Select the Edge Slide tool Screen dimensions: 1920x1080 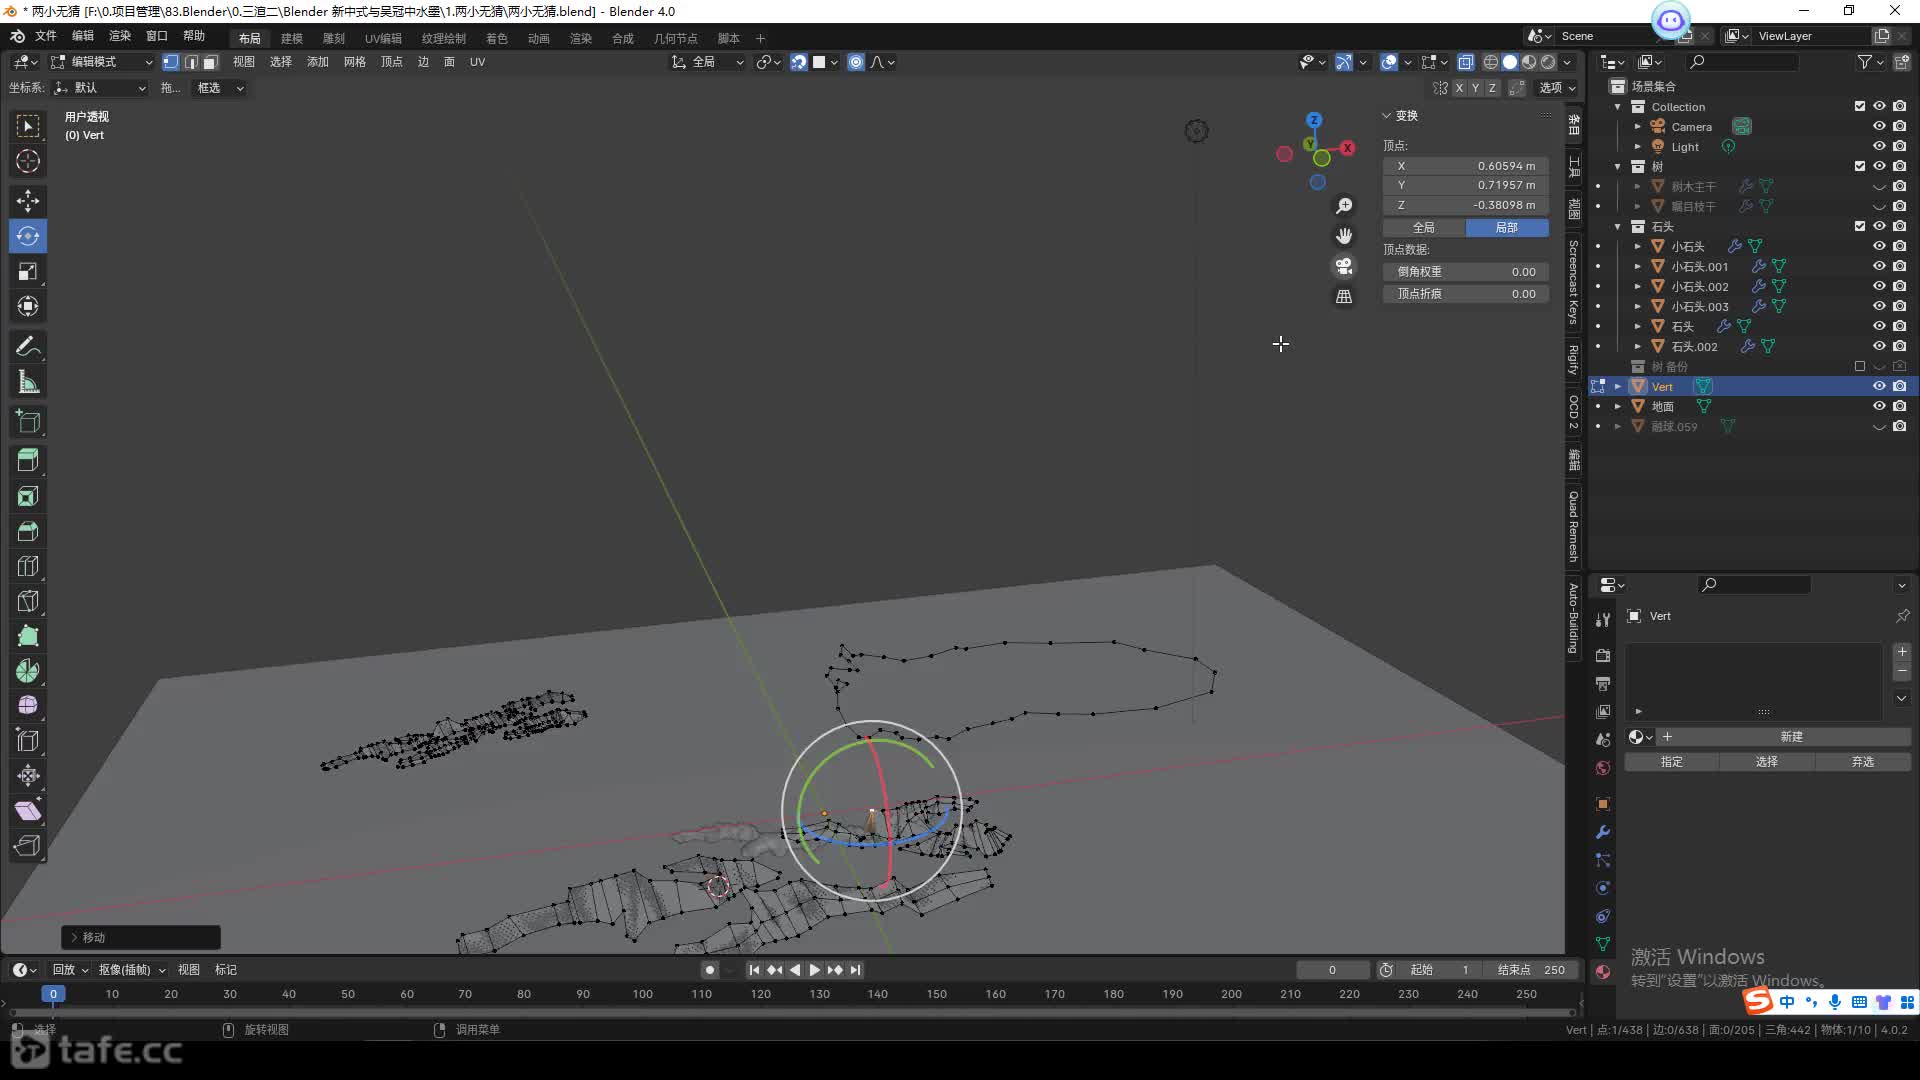point(28,741)
